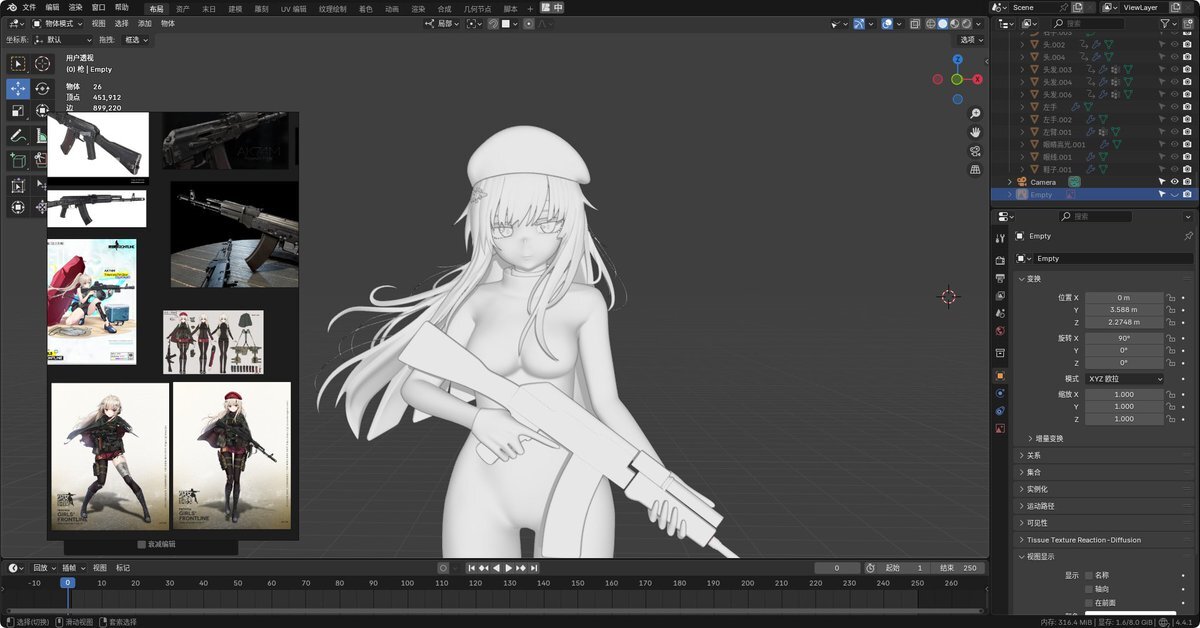Select solid viewport shading mode

click(x=941, y=23)
